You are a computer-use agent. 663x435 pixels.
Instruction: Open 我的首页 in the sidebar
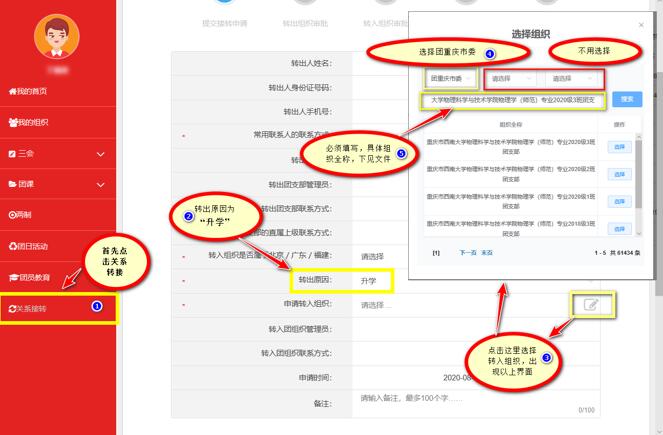pyautogui.click(x=28, y=91)
